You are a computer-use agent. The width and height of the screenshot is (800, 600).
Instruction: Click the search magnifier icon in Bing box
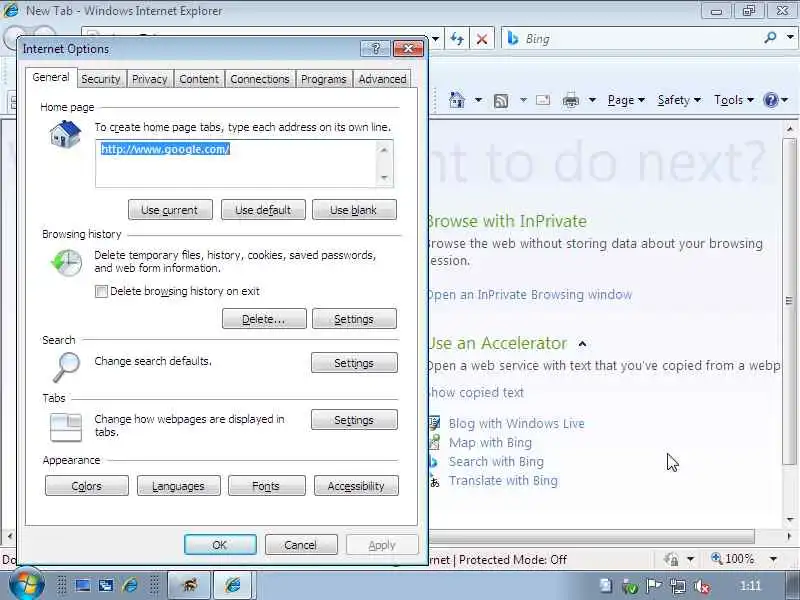[770, 38]
